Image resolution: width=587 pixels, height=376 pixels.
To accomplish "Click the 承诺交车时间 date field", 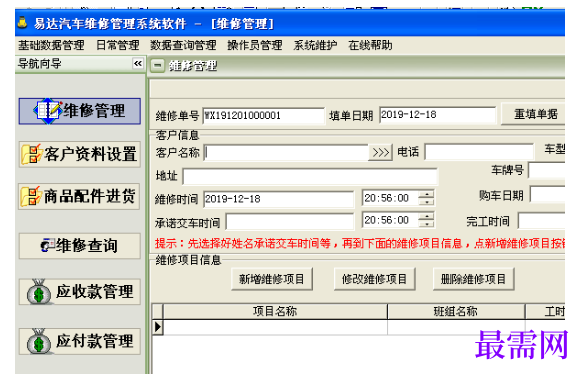I will coord(290,222).
